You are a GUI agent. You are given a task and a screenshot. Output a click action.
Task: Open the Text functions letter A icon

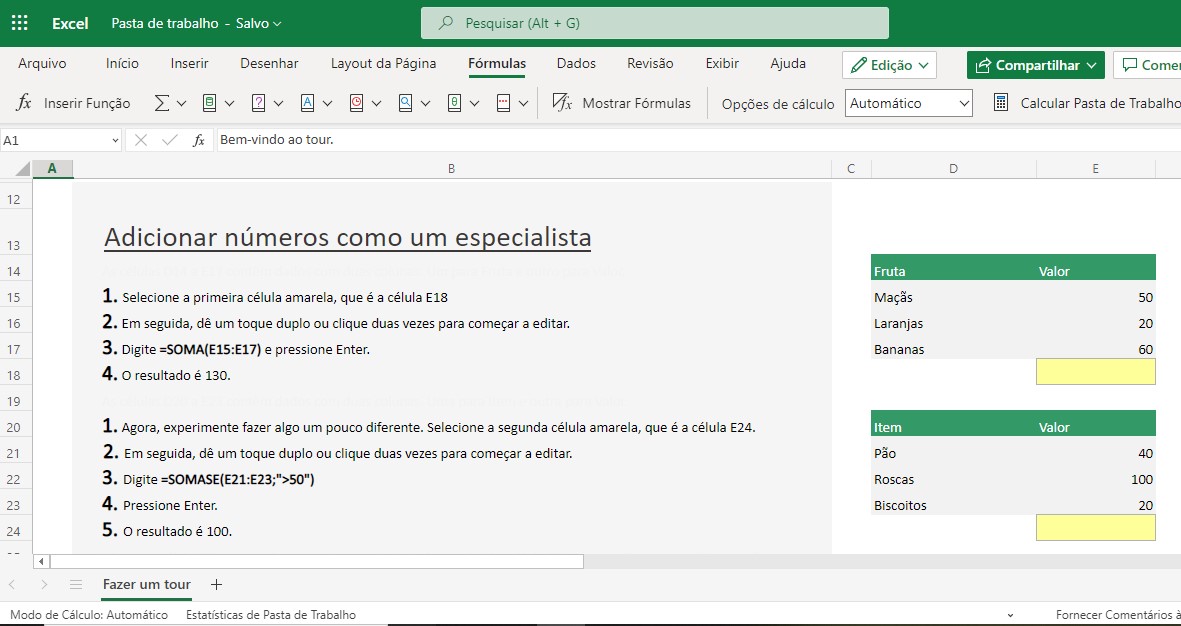point(308,103)
